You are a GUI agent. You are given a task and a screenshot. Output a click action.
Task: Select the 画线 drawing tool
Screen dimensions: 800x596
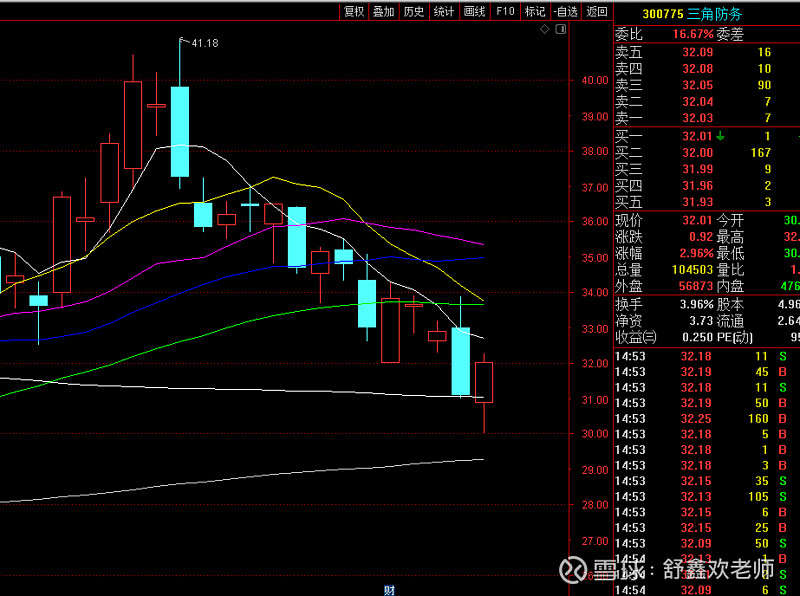(x=474, y=12)
